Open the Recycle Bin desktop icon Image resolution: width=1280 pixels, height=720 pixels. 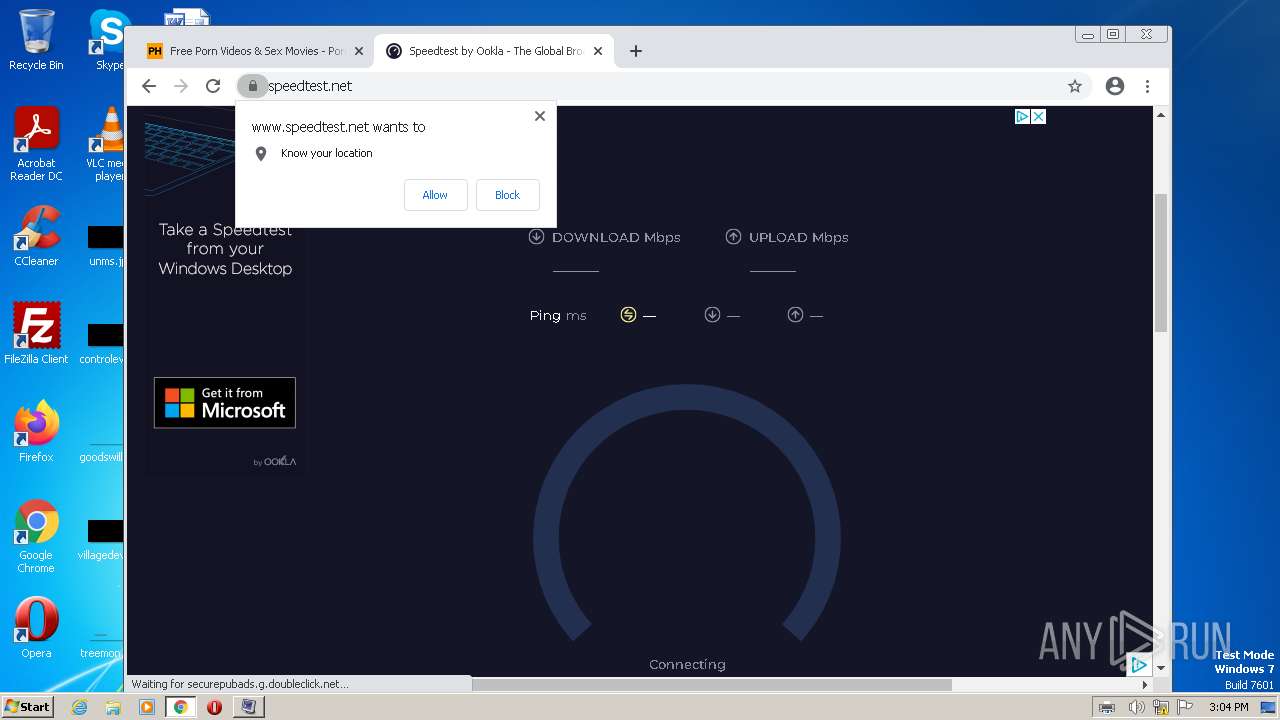36,40
